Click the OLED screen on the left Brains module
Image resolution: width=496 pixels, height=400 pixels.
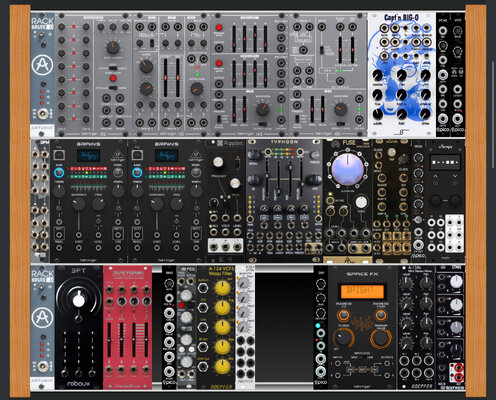click(89, 156)
